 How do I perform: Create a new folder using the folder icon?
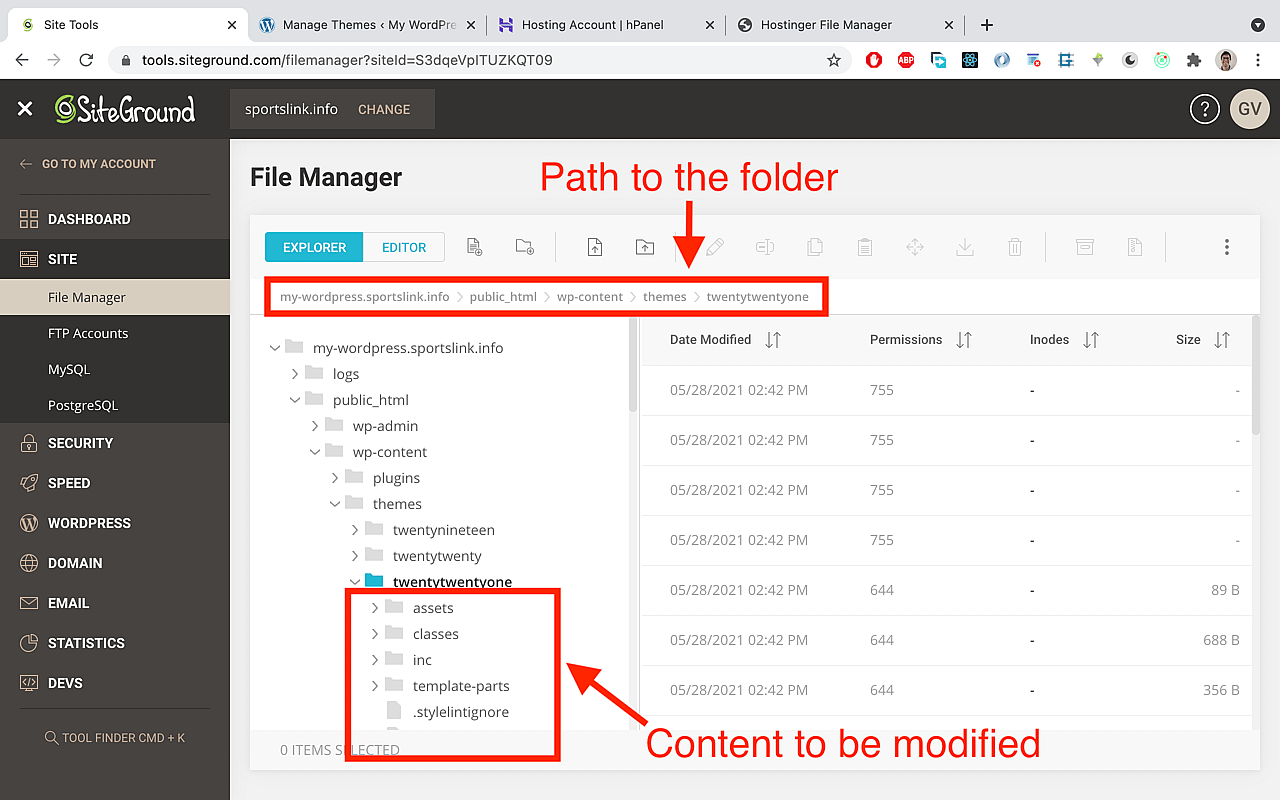click(524, 246)
